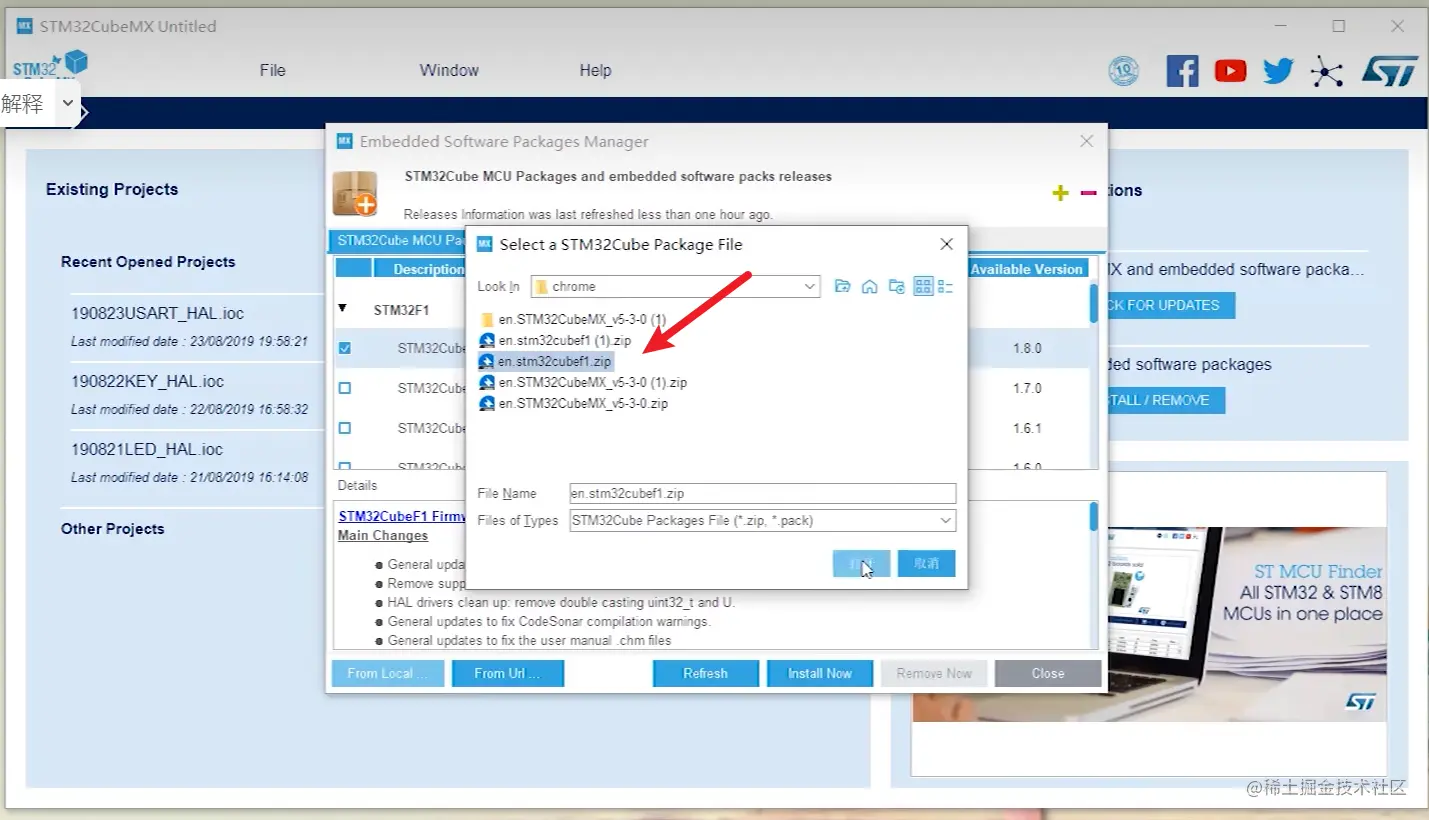This screenshot has height=820, width=1429.
Task: Click the Refresh button
Action: pos(706,674)
